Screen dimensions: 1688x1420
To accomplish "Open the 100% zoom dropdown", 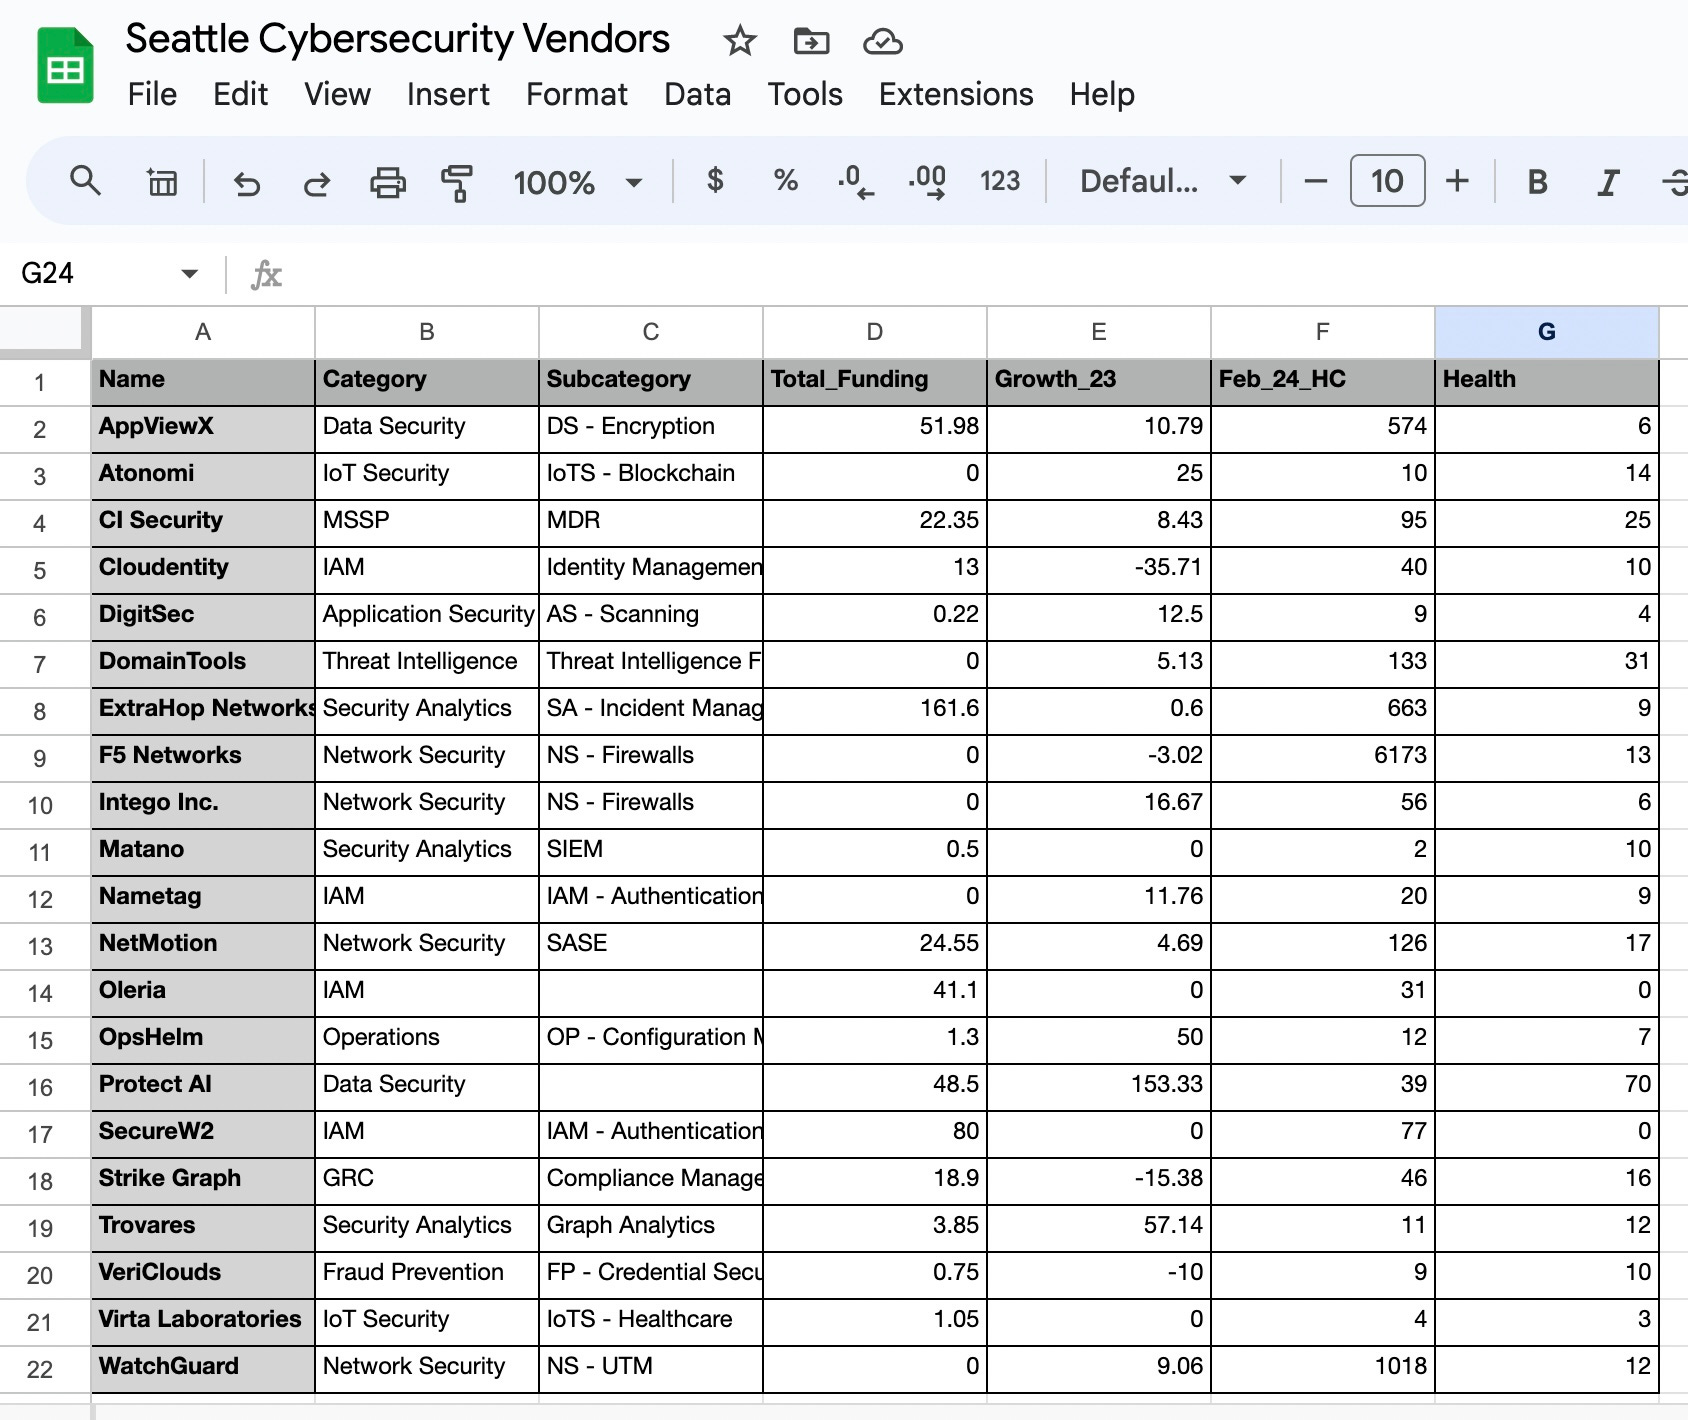I will 577,182.
